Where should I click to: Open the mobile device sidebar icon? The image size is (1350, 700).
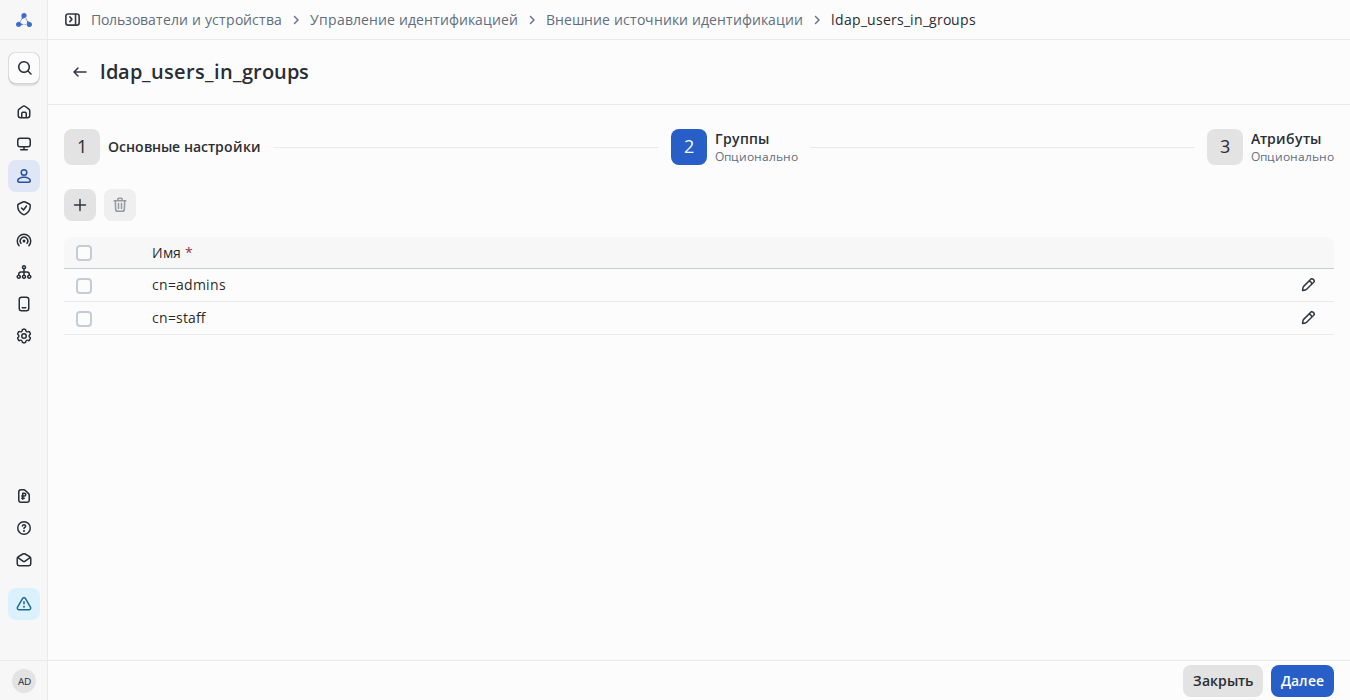pos(24,304)
